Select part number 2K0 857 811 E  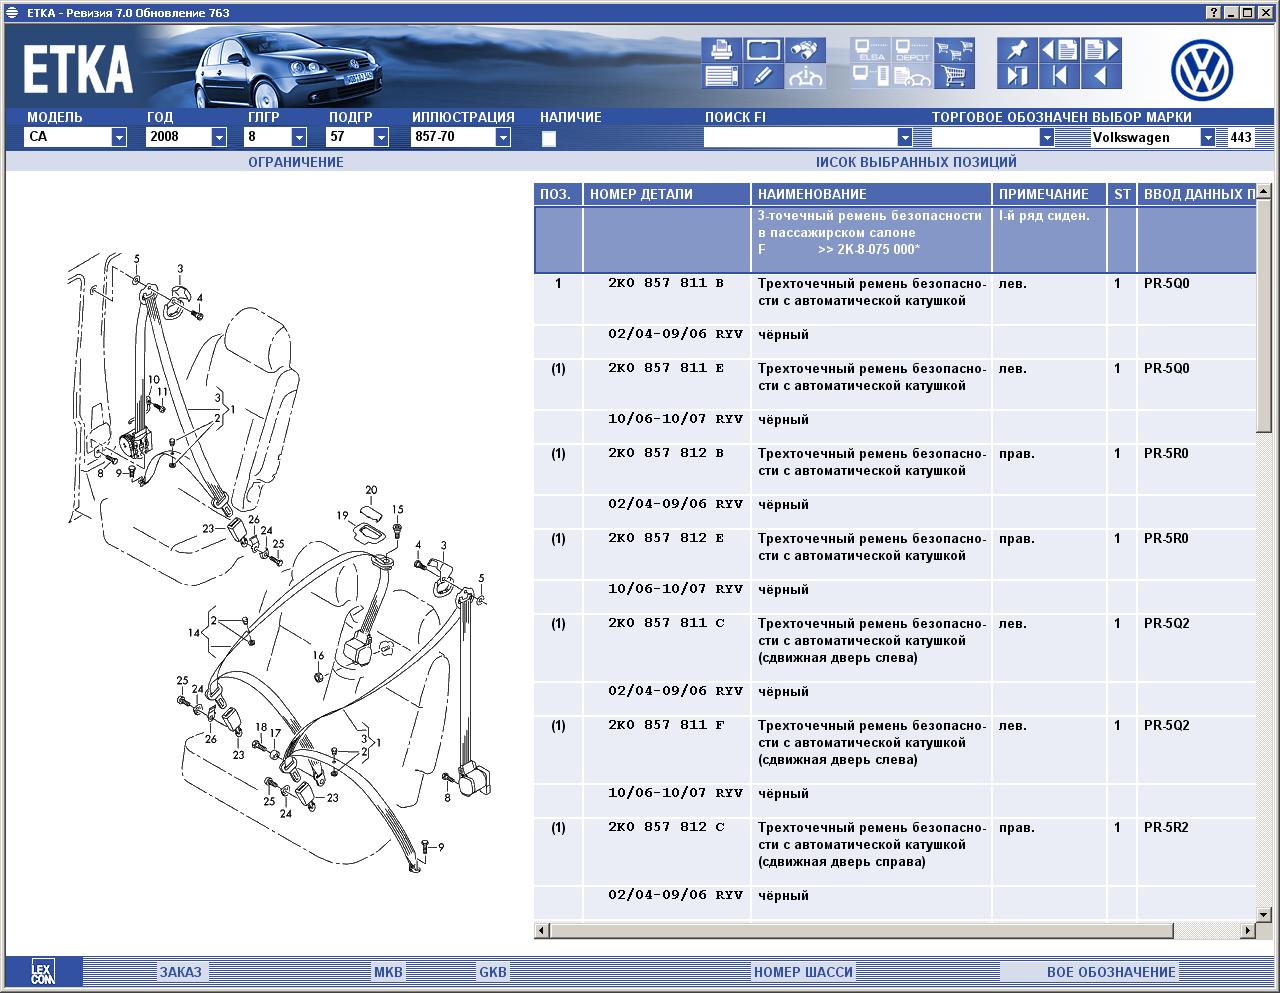(665, 368)
